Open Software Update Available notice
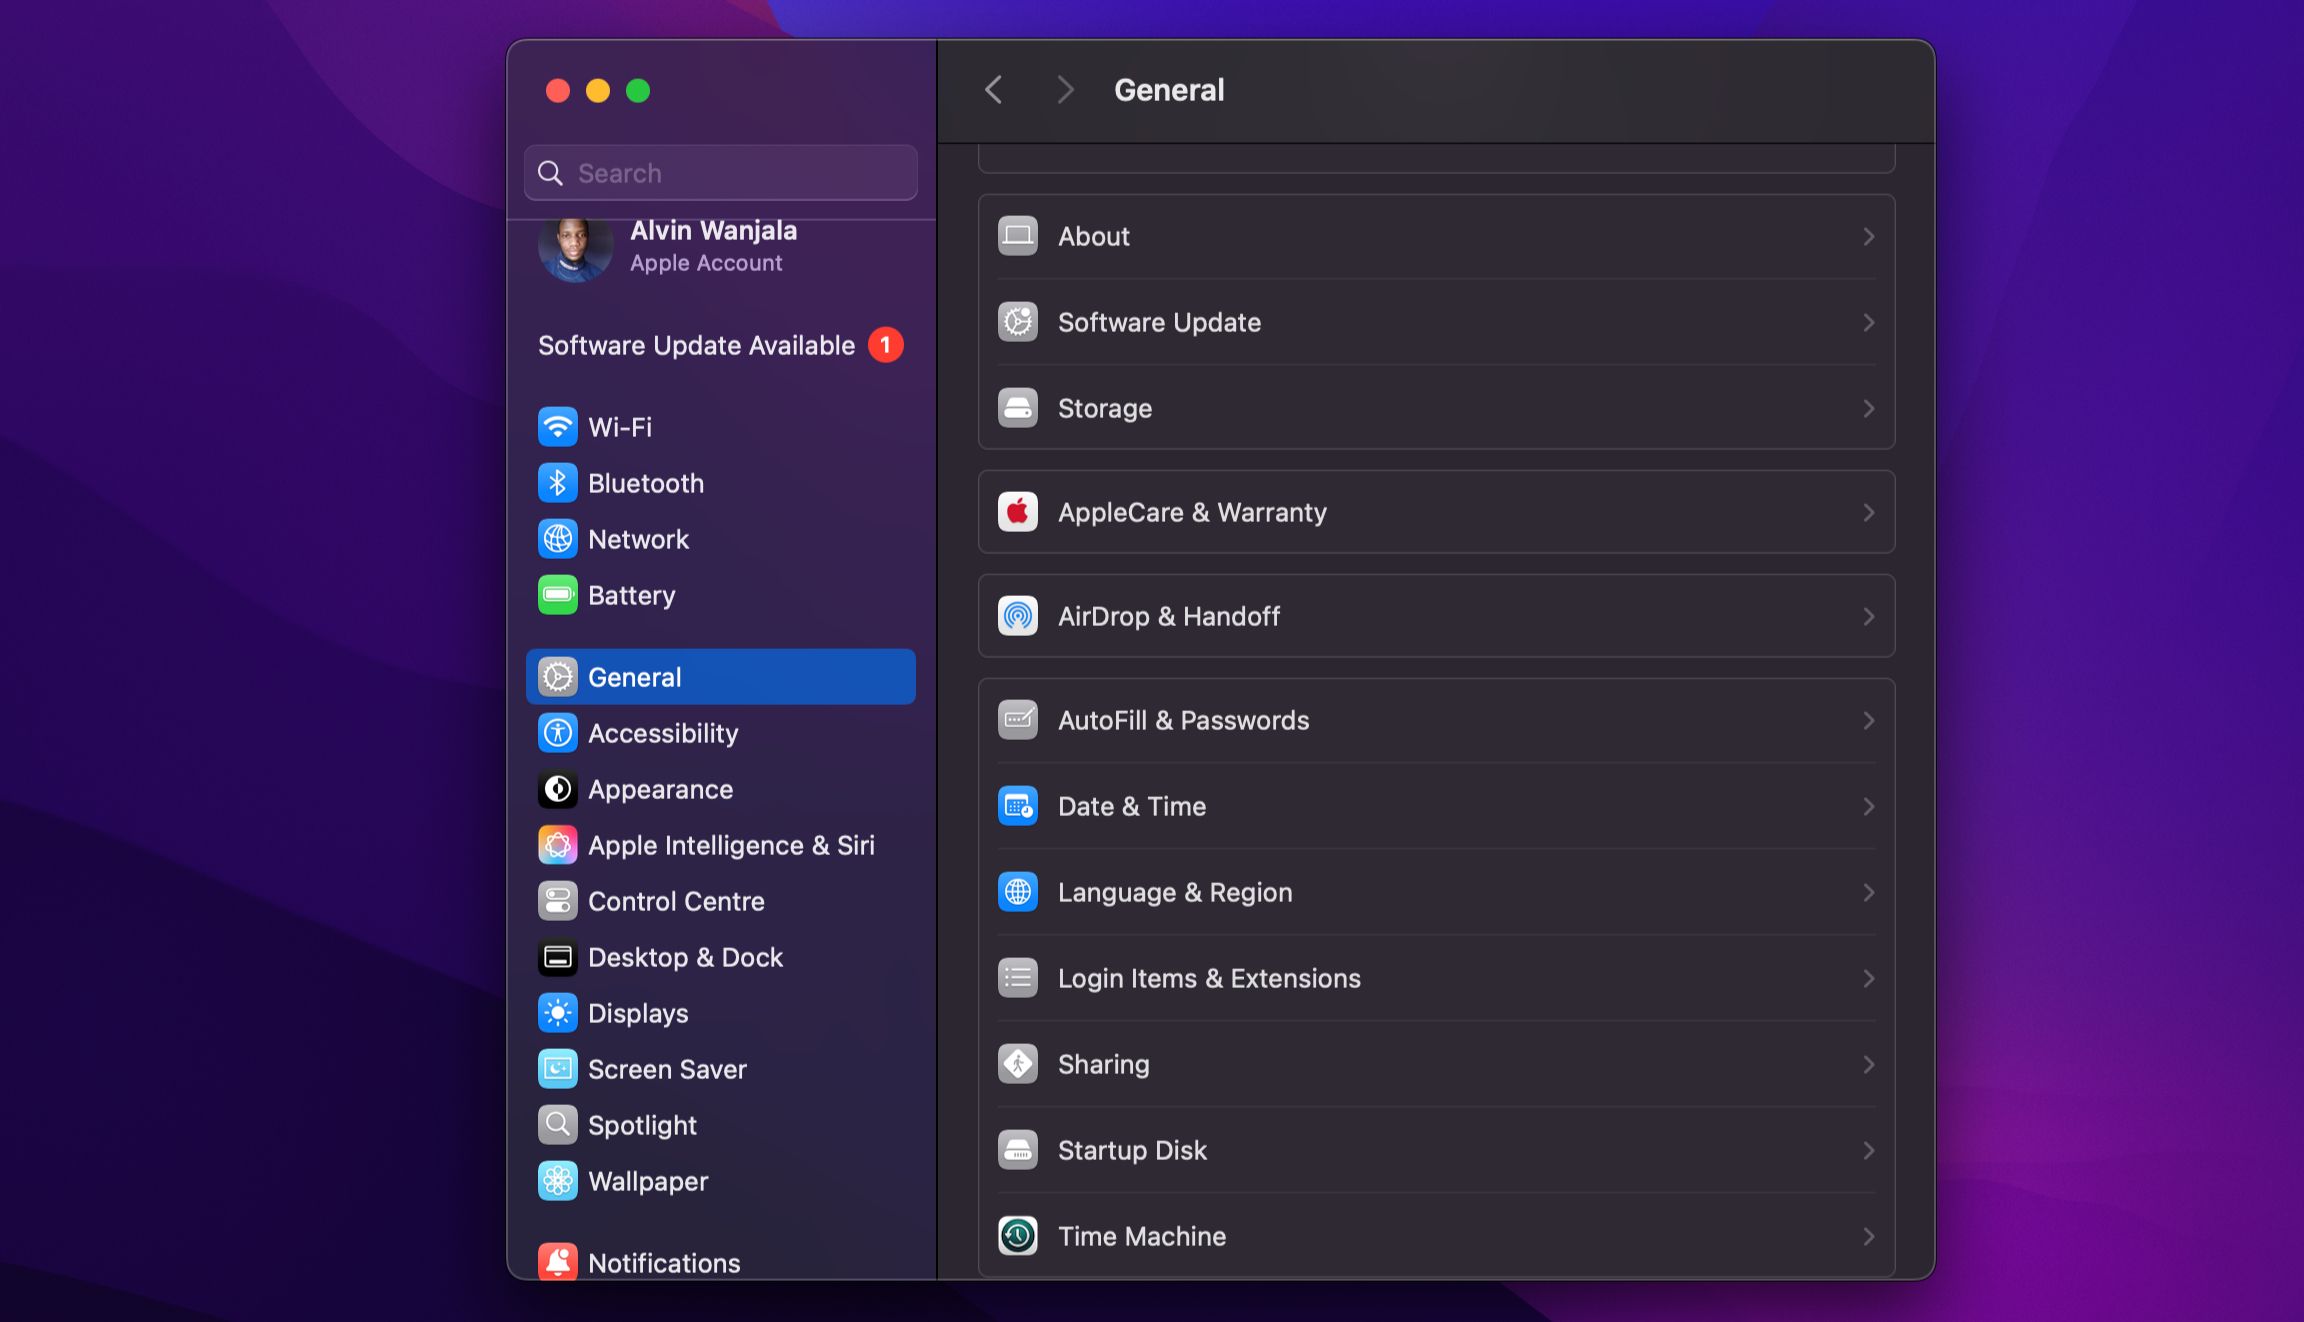This screenshot has height=1322, width=2304. [x=721, y=345]
